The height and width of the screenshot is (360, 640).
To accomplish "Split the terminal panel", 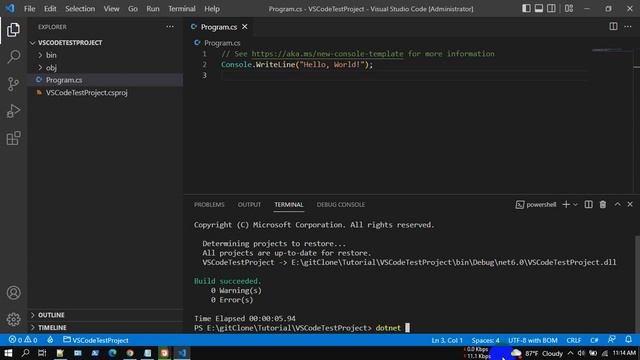I will pyautogui.click(x=588, y=204).
